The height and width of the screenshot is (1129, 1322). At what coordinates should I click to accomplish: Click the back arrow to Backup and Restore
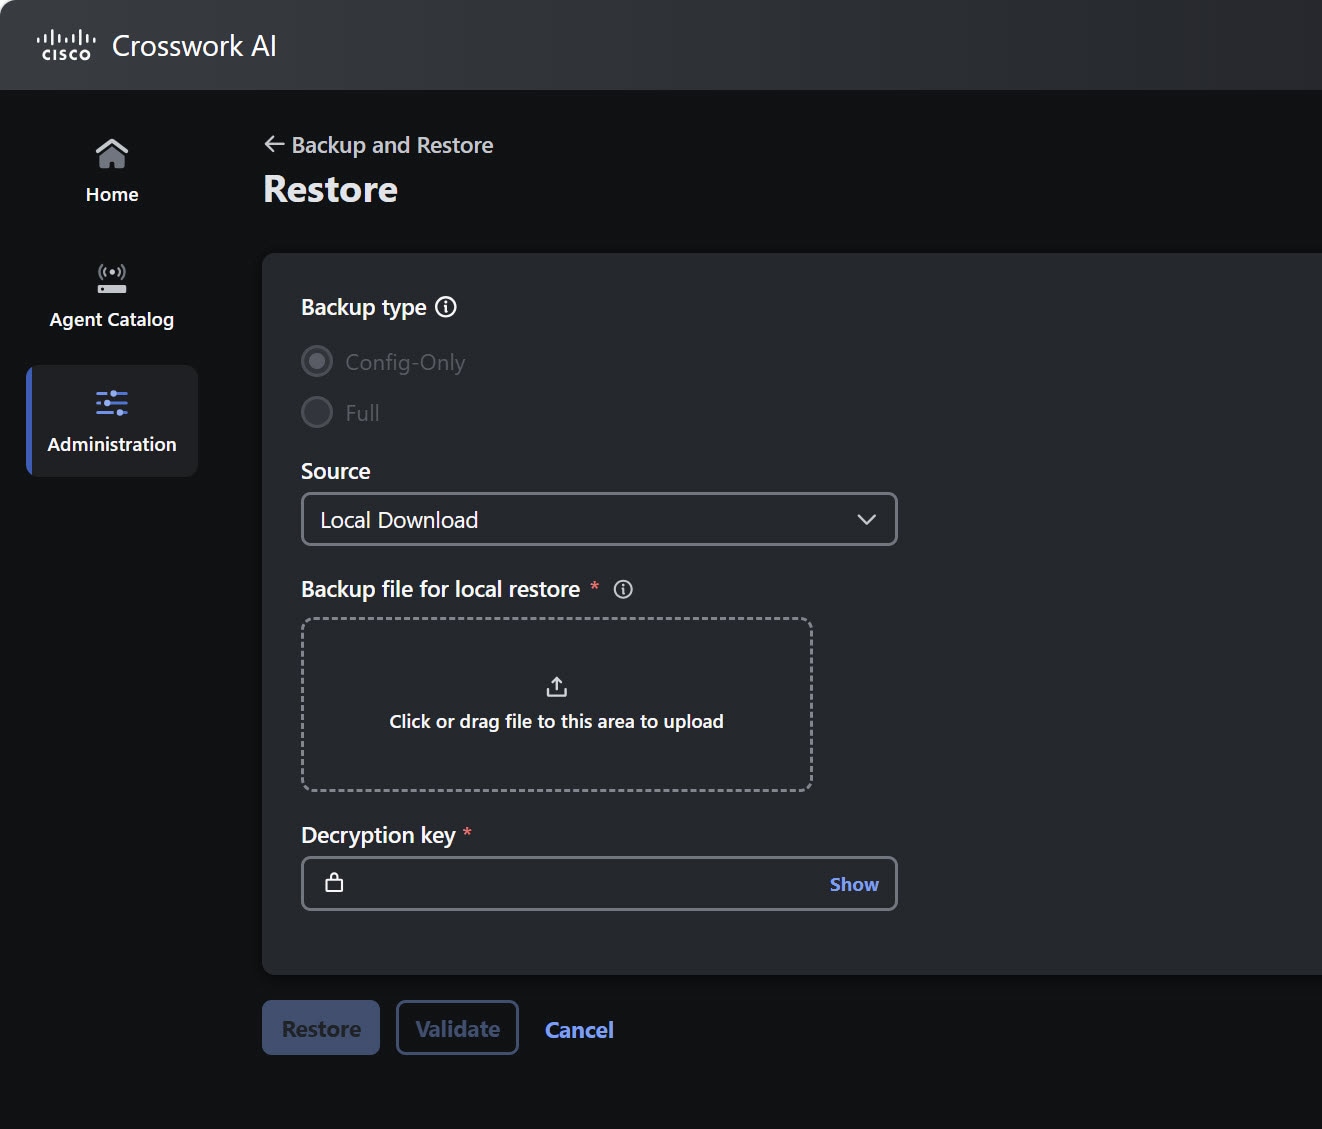click(x=274, y=145)
